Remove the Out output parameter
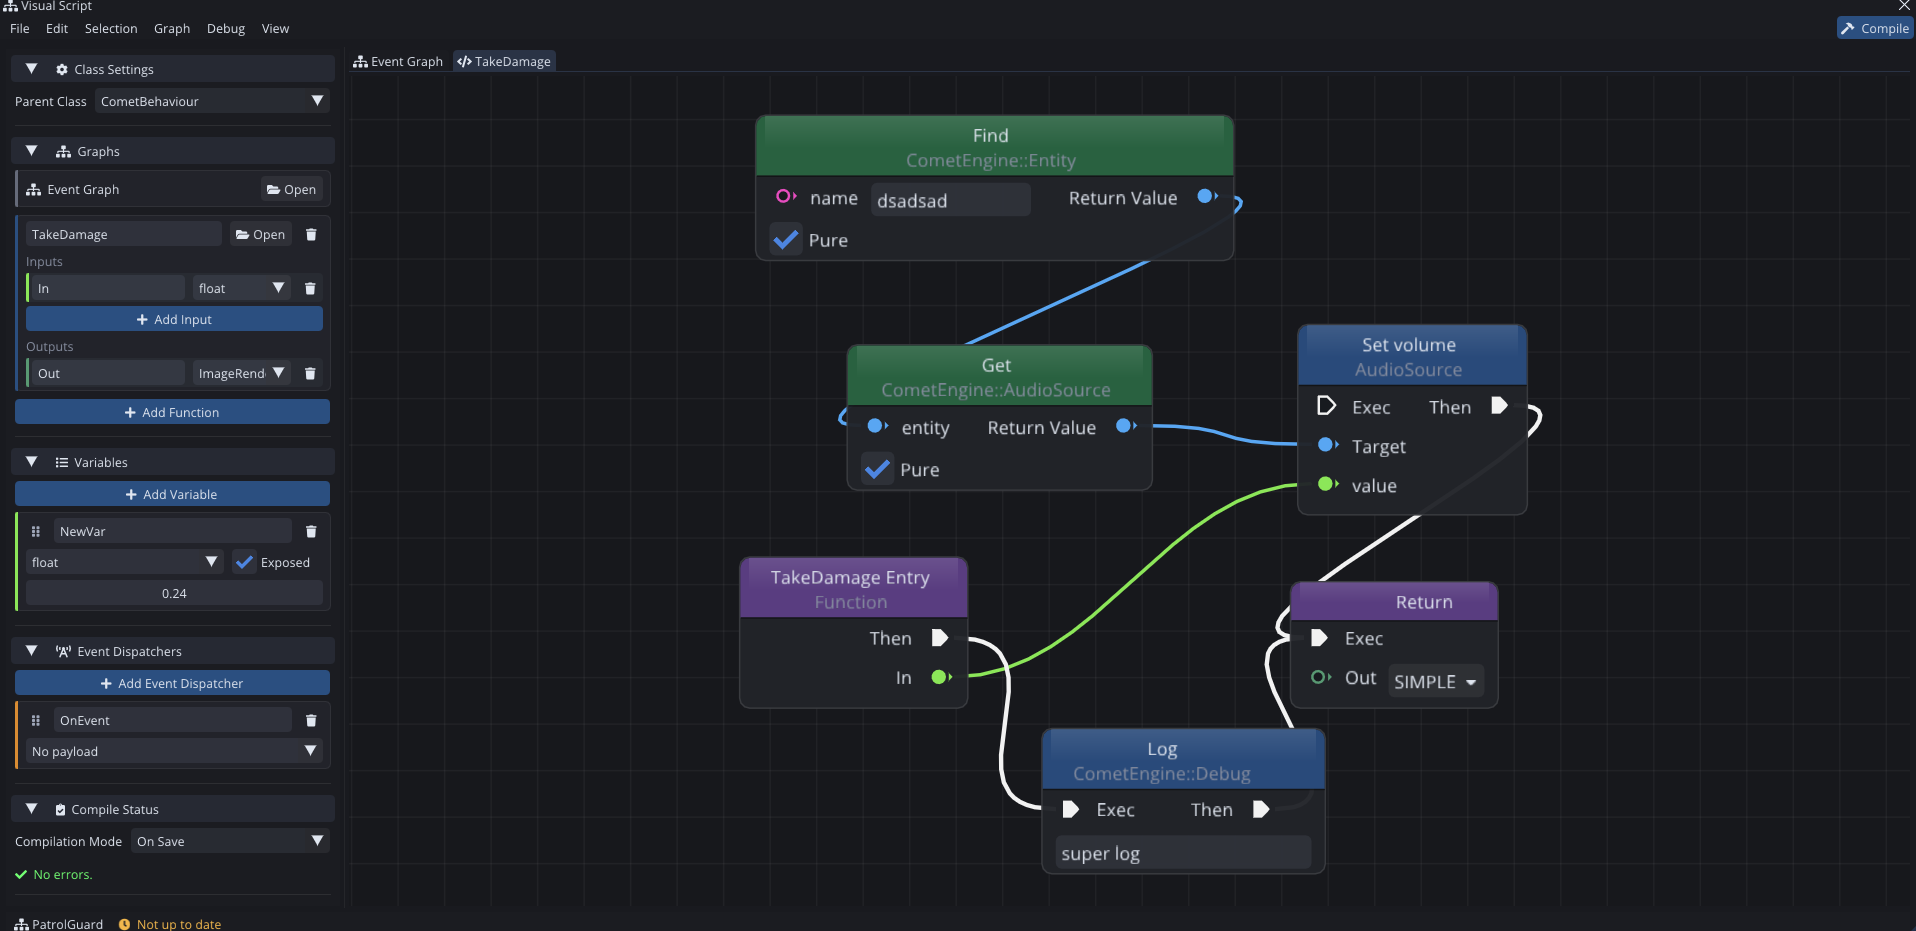 coord(310,373)
